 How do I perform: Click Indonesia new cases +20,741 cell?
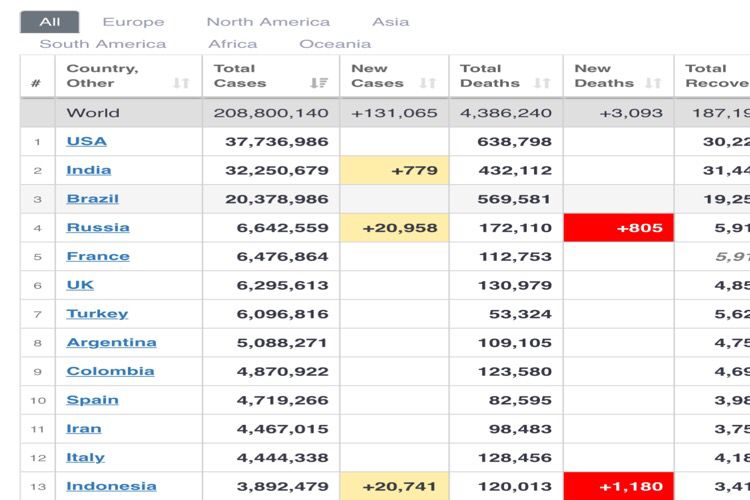(x=394, y=486)
